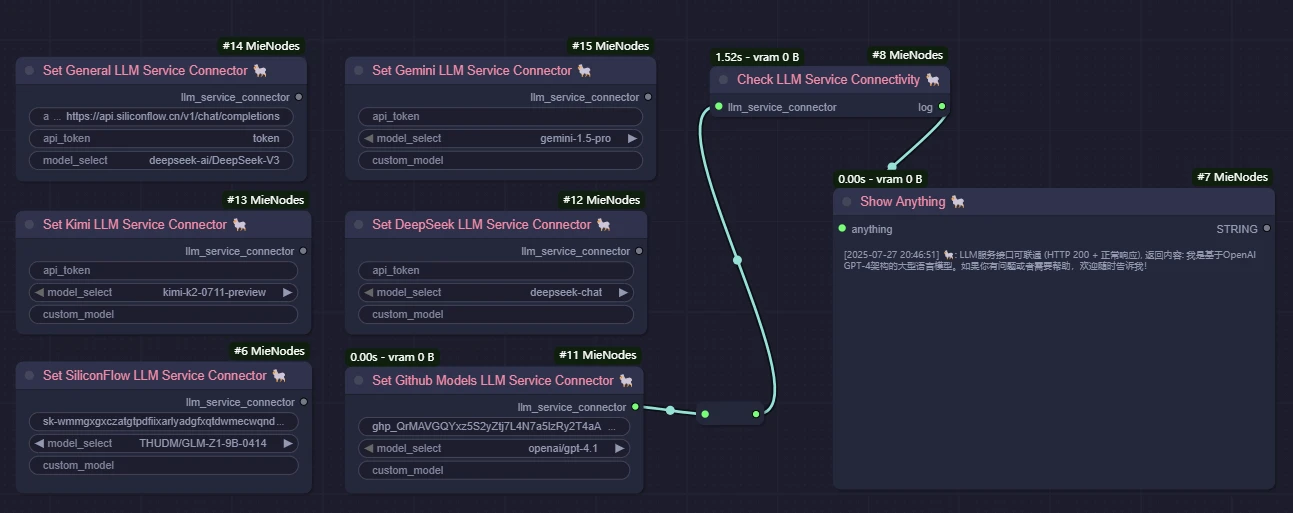The width and height of the screenshot is (1293, 513).
Task: Select previous model before kimi-k2-0711-preview
Action: [x=39, y=292]
